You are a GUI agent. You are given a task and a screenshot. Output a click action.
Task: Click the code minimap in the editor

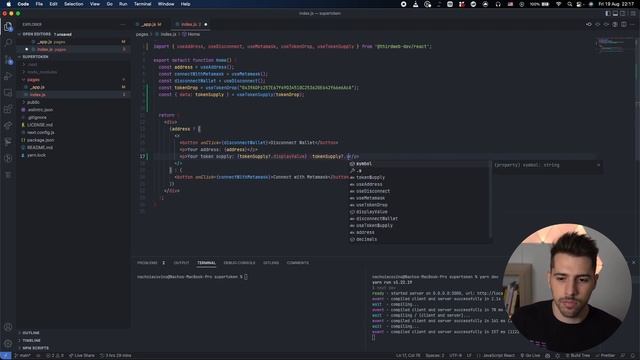point(614,45)
